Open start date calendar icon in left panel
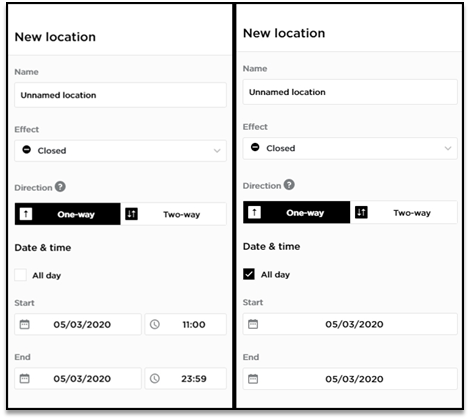This screenshot has width=470, height=420. (25, 324)
